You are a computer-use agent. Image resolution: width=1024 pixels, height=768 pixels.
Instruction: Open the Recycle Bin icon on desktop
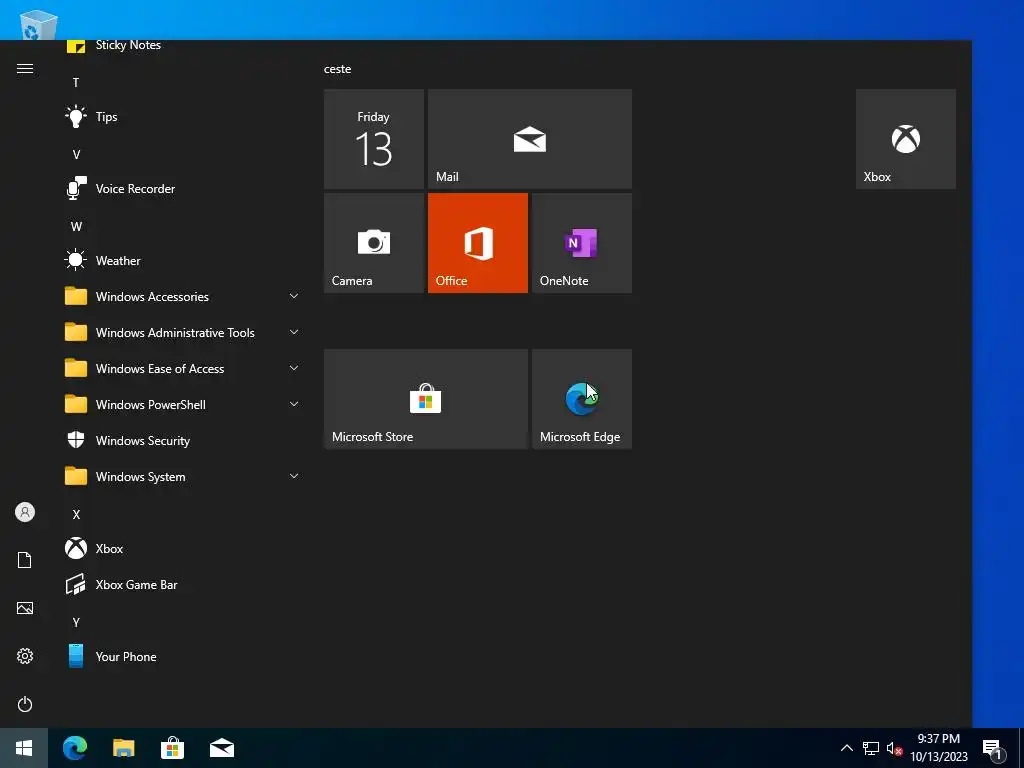pos(38,25)
